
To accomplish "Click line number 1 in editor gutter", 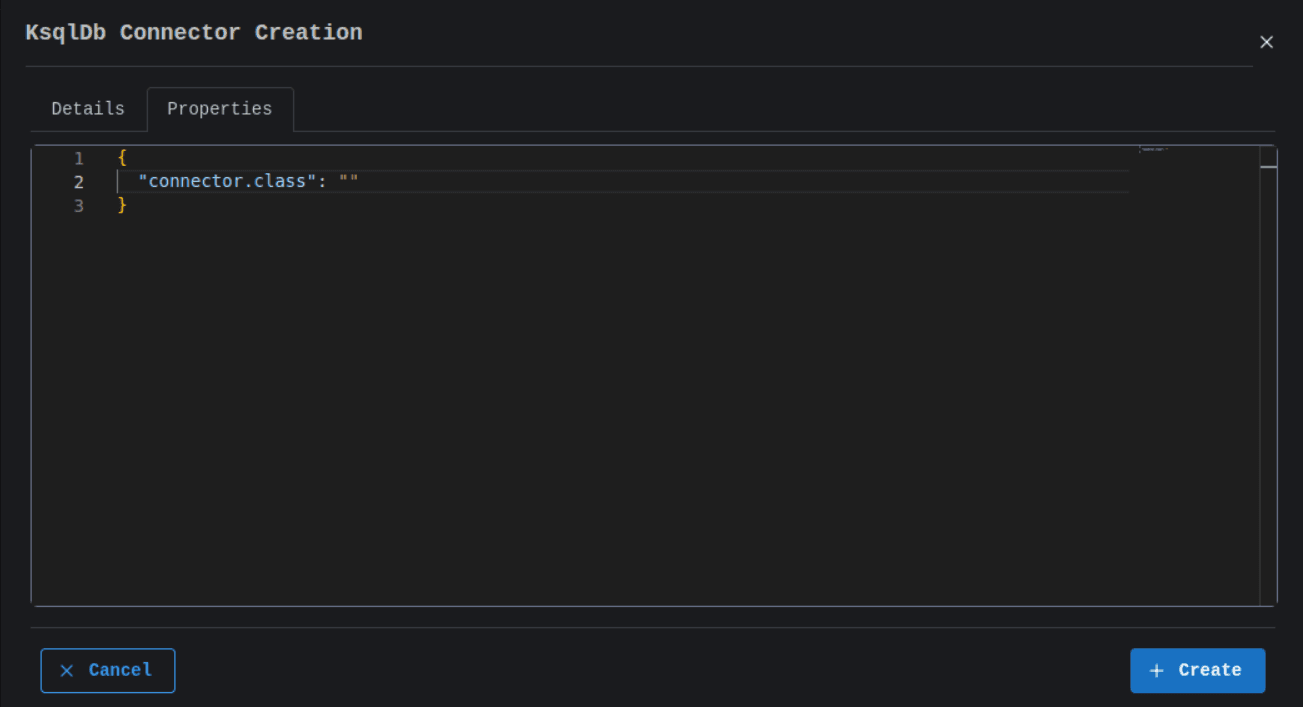I will (79, 159).
